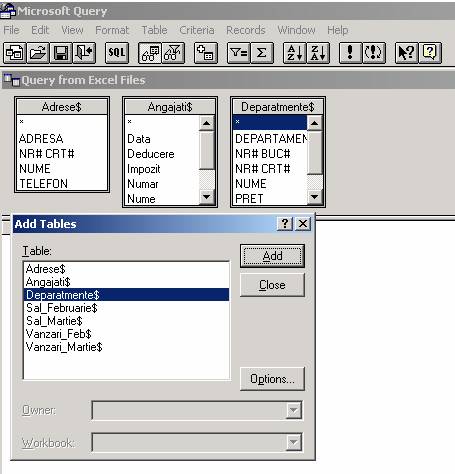Screen dimensions: 455x474
Task: Click the Save Query floppy icon
Action: point(61,53)
